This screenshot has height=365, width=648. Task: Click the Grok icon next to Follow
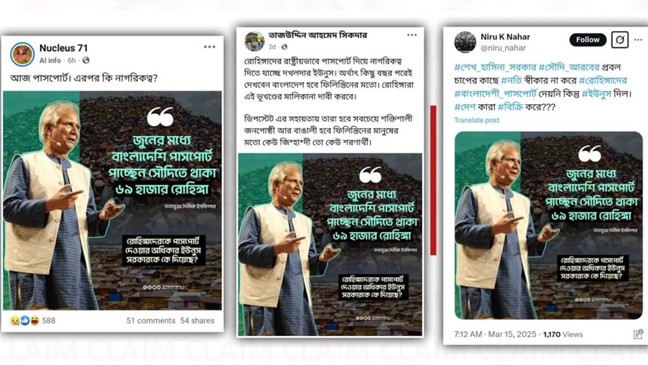620,40
